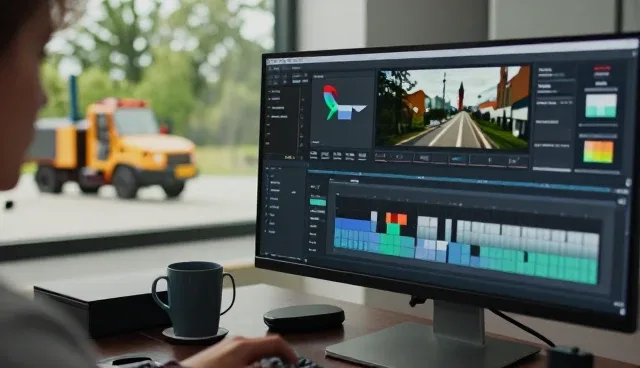The width and height of the screenshot is (640, 368).
Task: Open the teal histogram chart in right panel
Action: 600,106
